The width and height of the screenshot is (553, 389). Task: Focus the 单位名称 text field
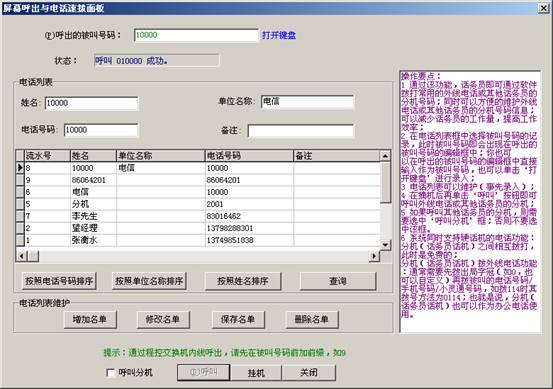coord(308,102)
